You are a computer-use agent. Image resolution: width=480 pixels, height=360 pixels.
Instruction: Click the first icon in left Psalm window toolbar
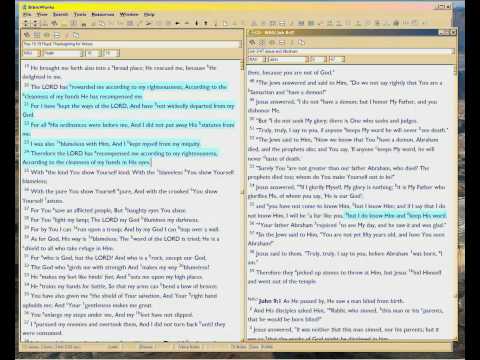pos(27,35)
